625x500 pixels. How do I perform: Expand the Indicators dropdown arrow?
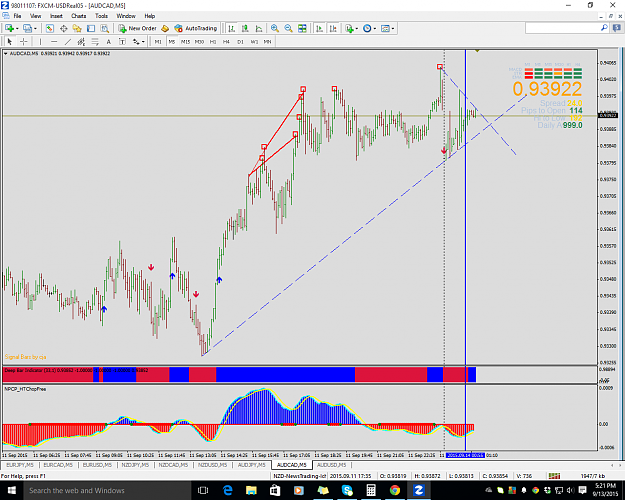point(357,28)
